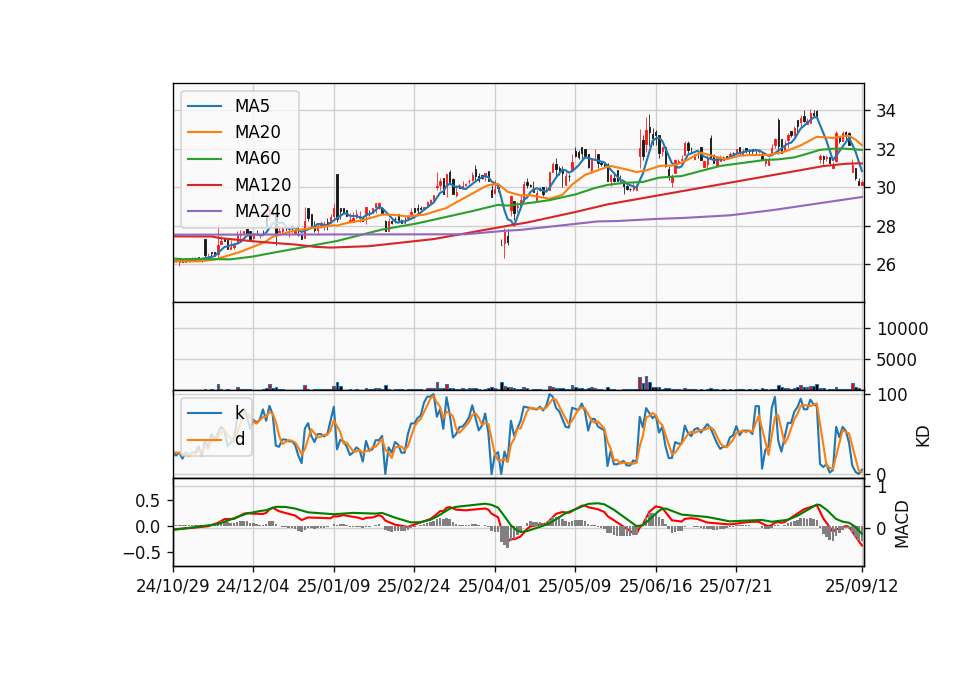Click the 25/01/09 date axis label
Viewport: 960px width, 690px height.
click(334, 586)
